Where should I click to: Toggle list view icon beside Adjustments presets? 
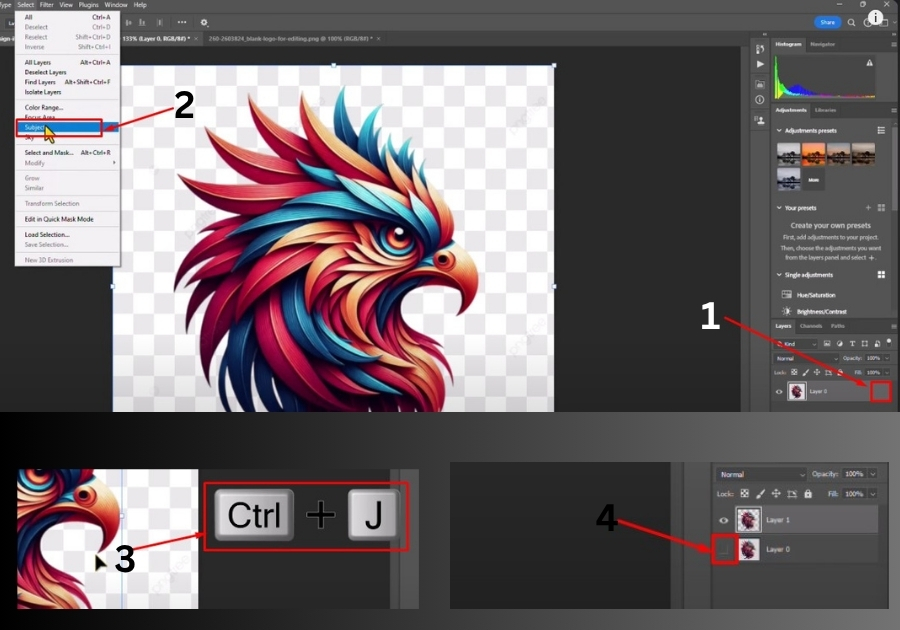[x=881, y=131]
